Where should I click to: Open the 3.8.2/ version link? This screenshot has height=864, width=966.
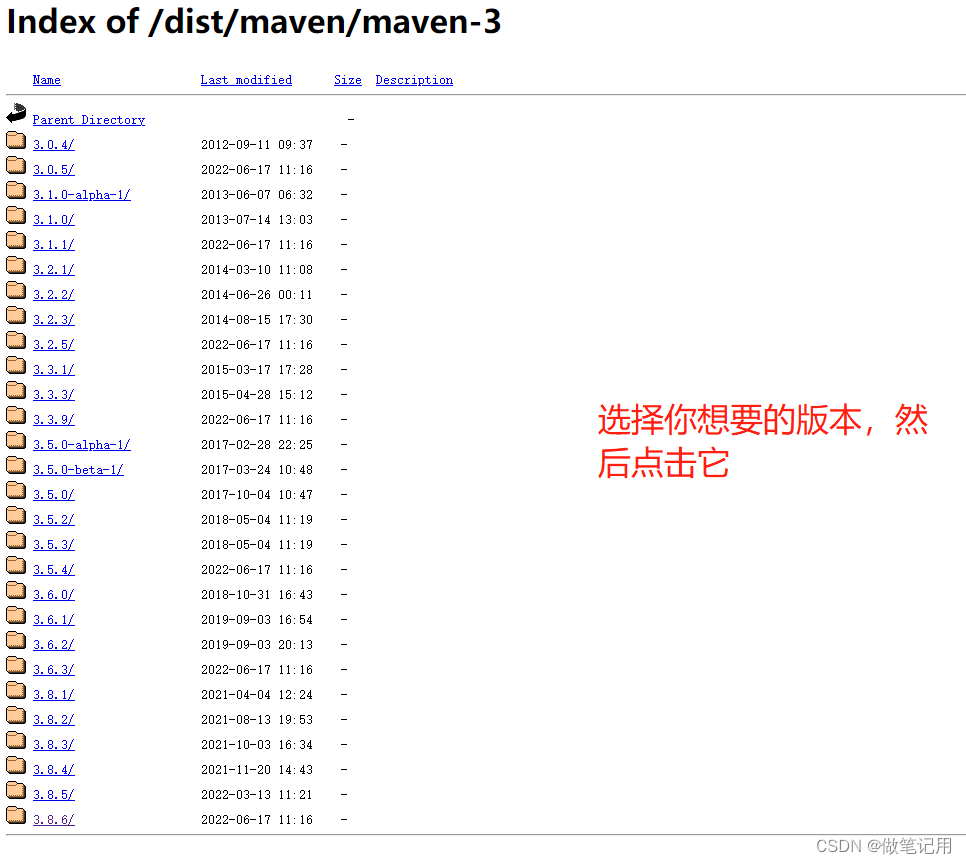pyautogui.click(x=54, y=720)
